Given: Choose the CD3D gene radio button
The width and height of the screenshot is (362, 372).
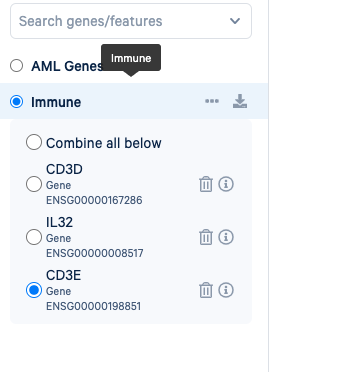Looking at the screenshot, I should (34, 184).
